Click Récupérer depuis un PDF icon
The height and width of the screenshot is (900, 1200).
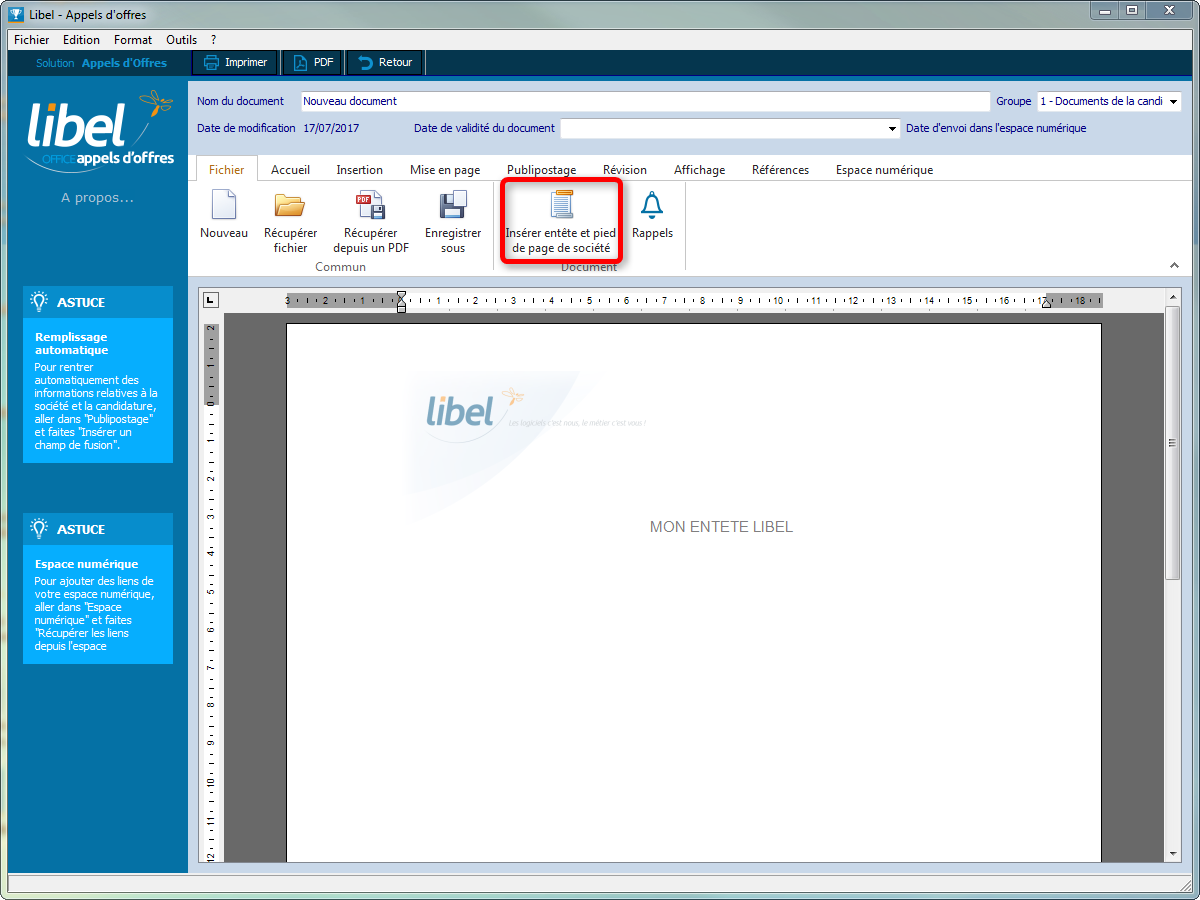[370, 205]
